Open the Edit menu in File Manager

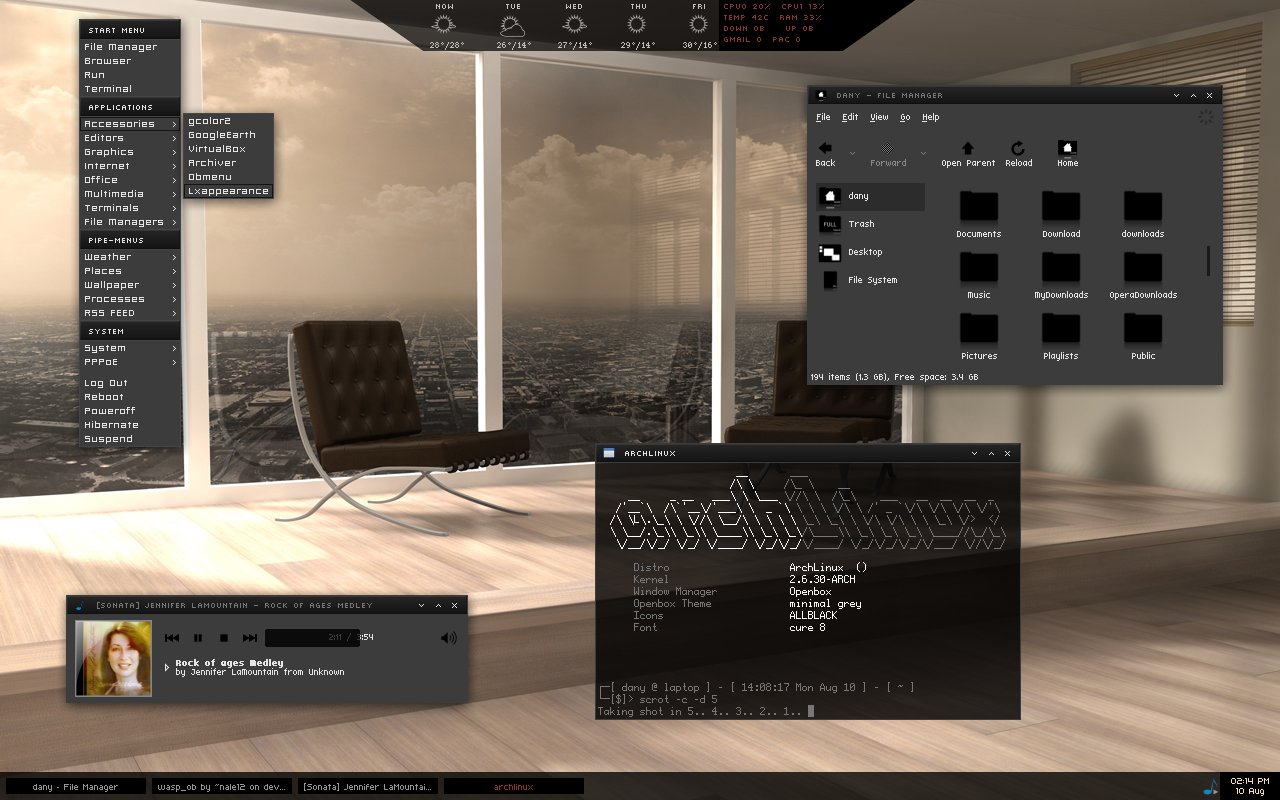(x=850, y=117)
